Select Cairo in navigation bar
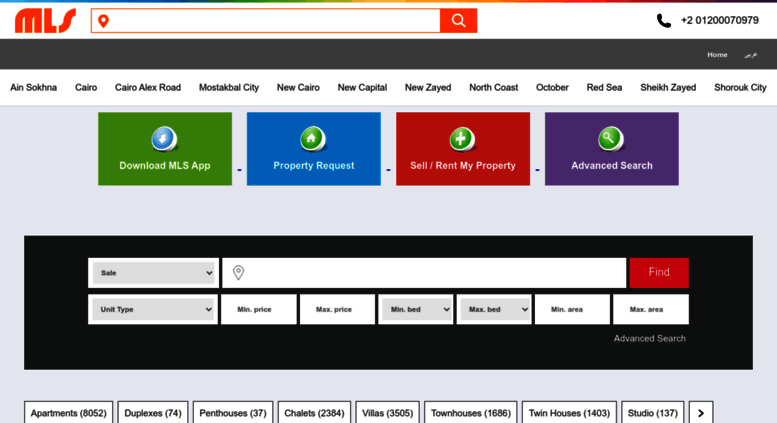Viewport: 777px width, 423px height. pyautogui.click(x=86, y=88)
